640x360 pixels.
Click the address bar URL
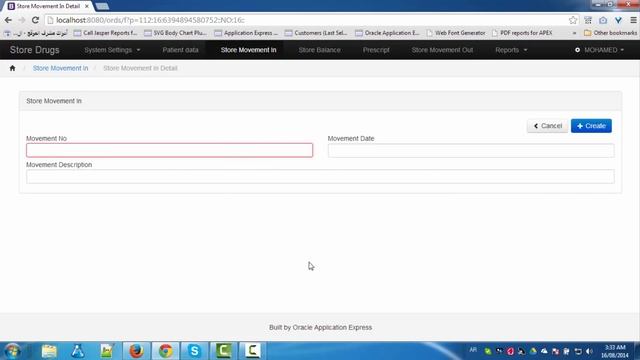pos(150,20)
